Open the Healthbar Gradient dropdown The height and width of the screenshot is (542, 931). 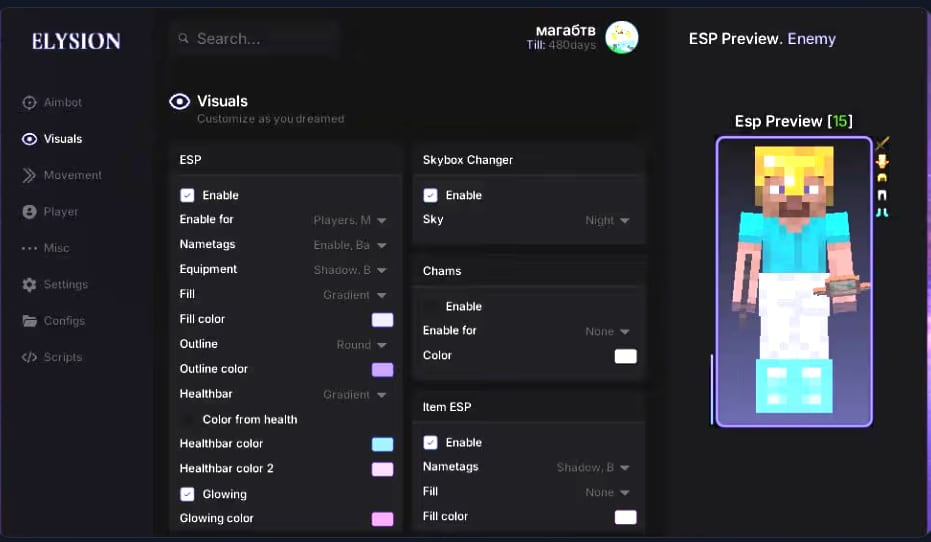[x=354, y=395]
